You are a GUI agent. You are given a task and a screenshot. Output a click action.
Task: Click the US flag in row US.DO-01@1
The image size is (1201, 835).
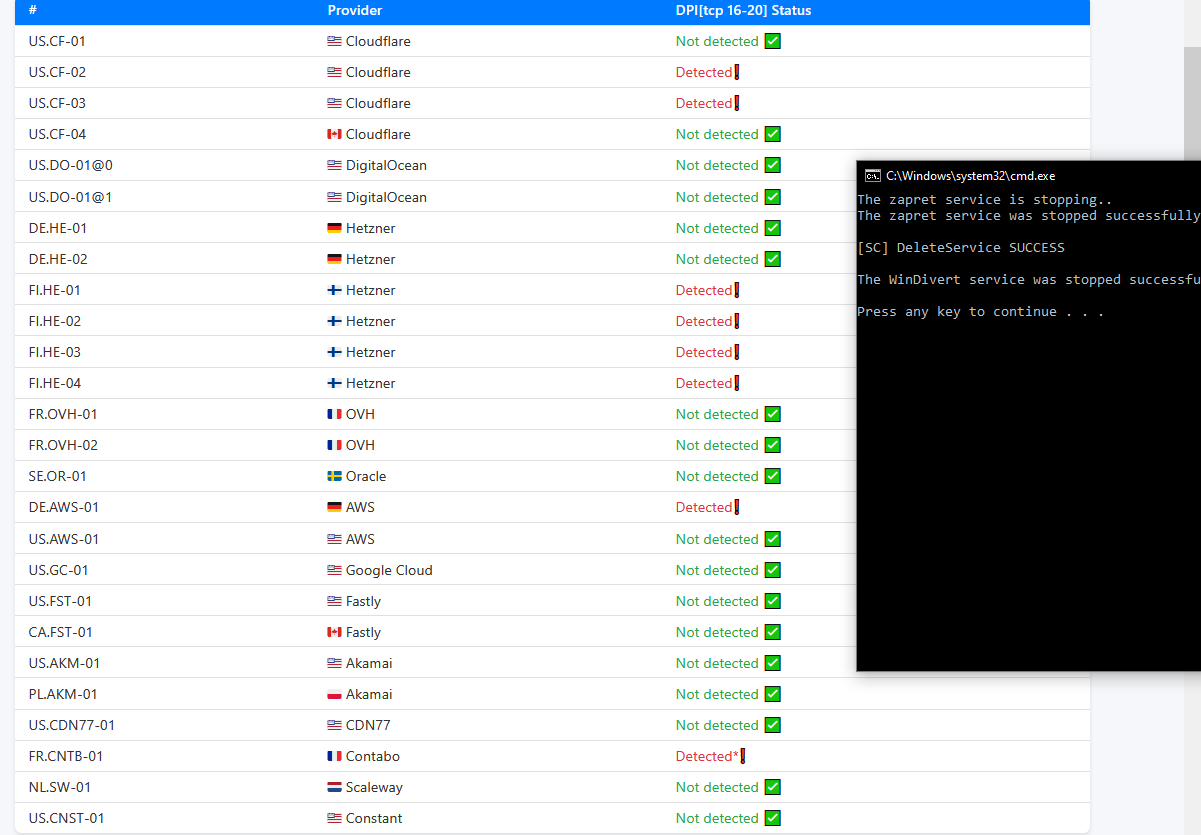pyautogui.click(x=334, y=197)
